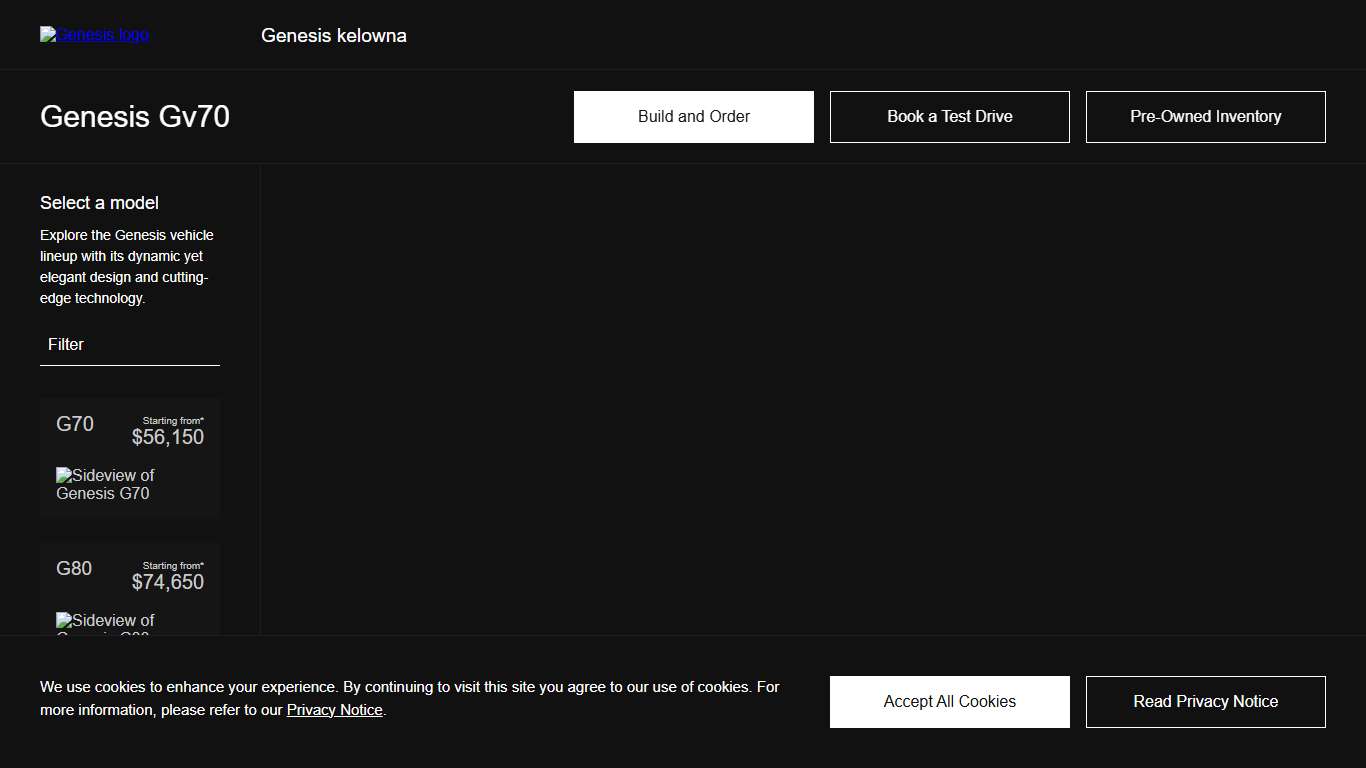Click the Starting from label on G70 card
Image resolution: width=1366 pixels, height=768 pixels.
tap(173, 421)
